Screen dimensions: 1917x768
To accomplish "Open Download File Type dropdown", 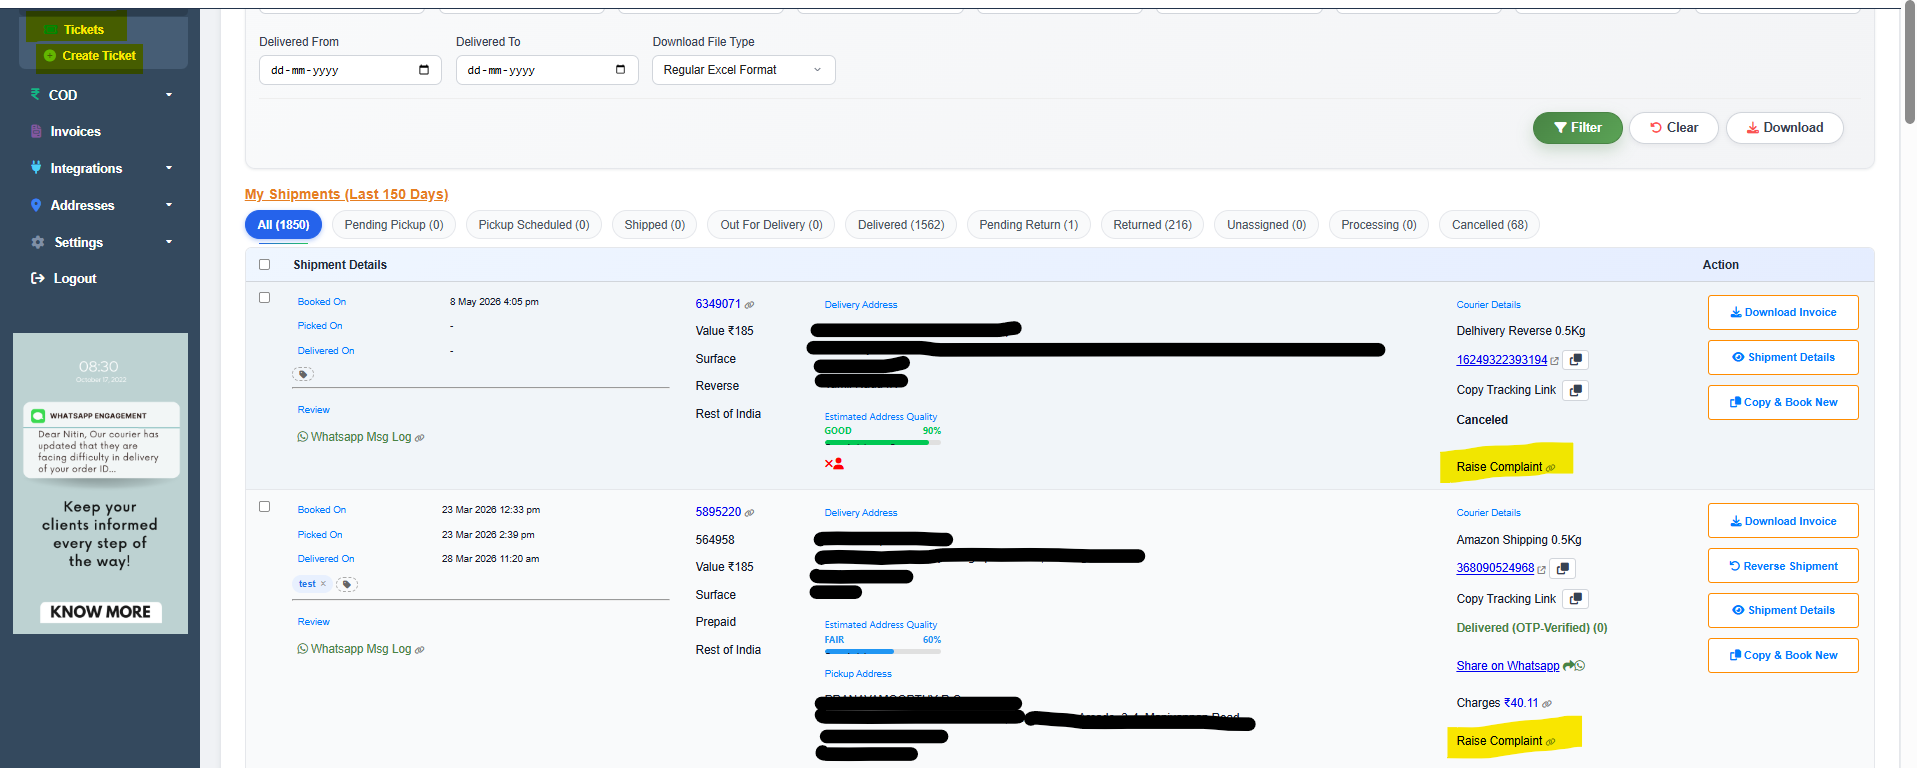I will (x=744, y=70).
